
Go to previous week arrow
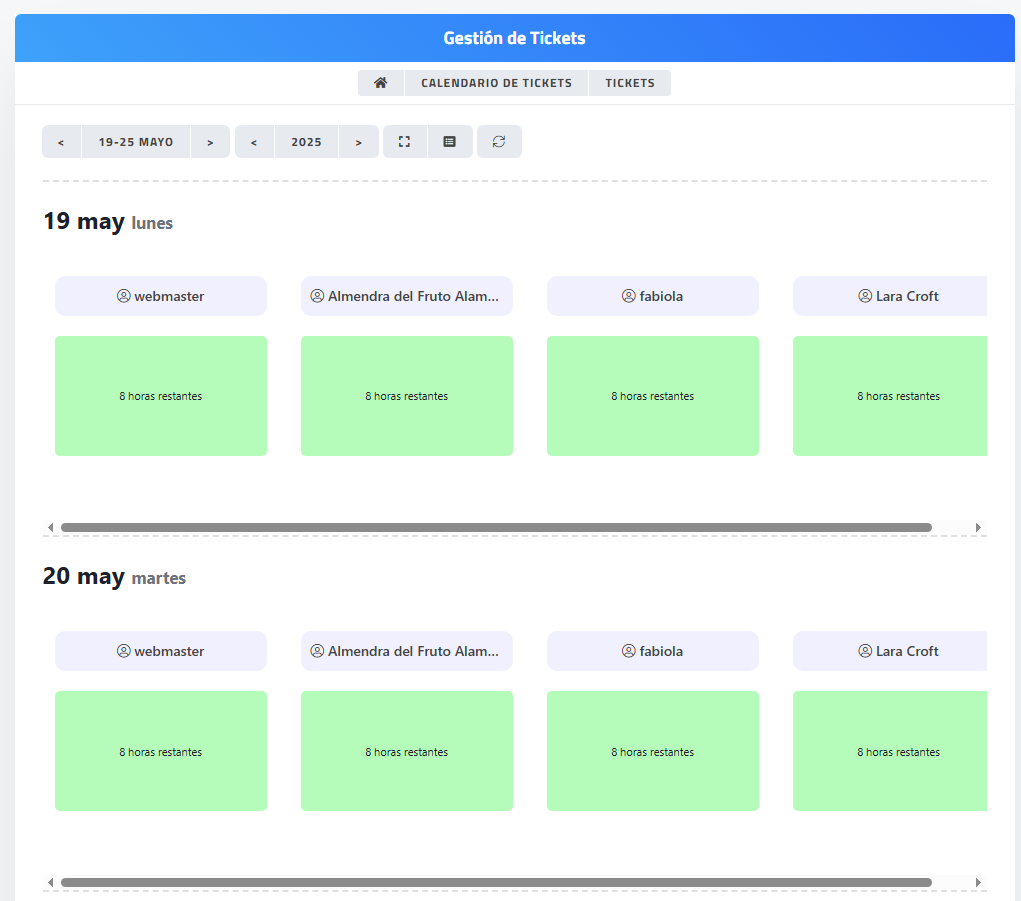click(x=62, y=142)
